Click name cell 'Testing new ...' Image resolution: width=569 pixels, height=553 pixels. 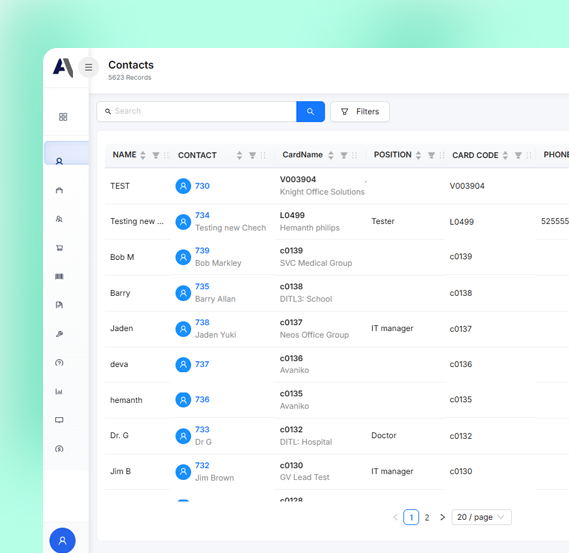click(137, 221)
